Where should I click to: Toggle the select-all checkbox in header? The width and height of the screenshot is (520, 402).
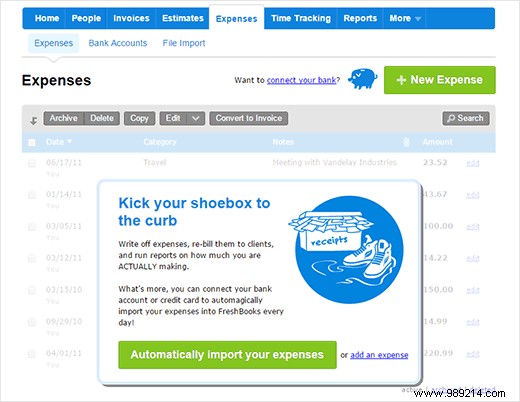pos(32,142)
